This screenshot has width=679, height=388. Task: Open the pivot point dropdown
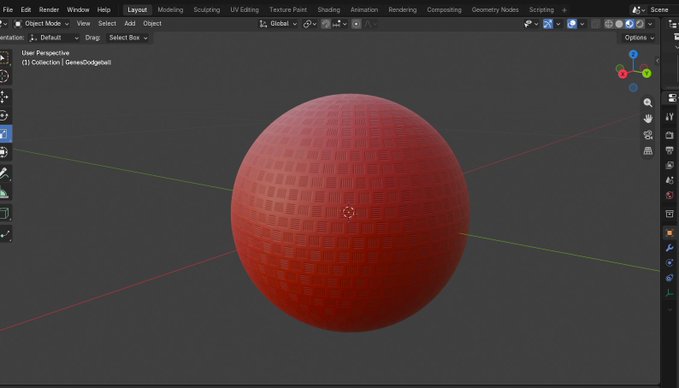click(x=310, y=24)
